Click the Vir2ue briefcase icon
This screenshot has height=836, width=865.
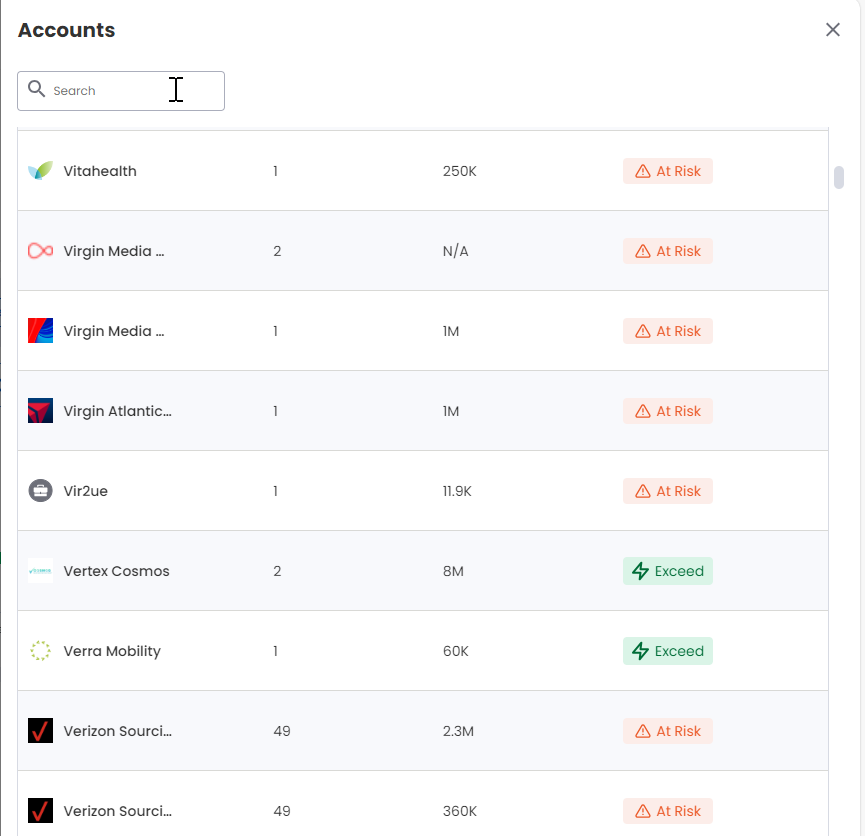tap(40, 491)
